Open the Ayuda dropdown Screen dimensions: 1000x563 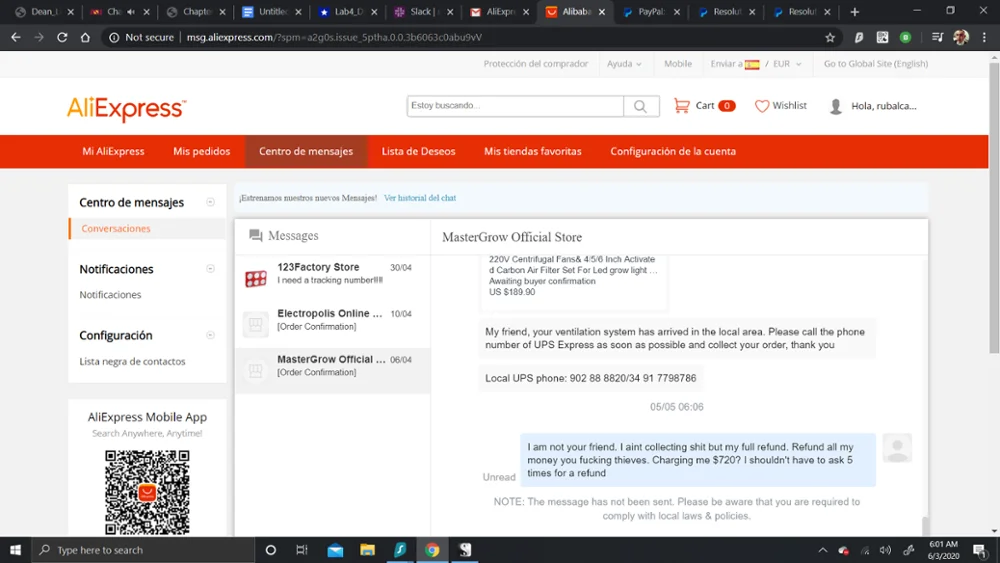[624, 64]
